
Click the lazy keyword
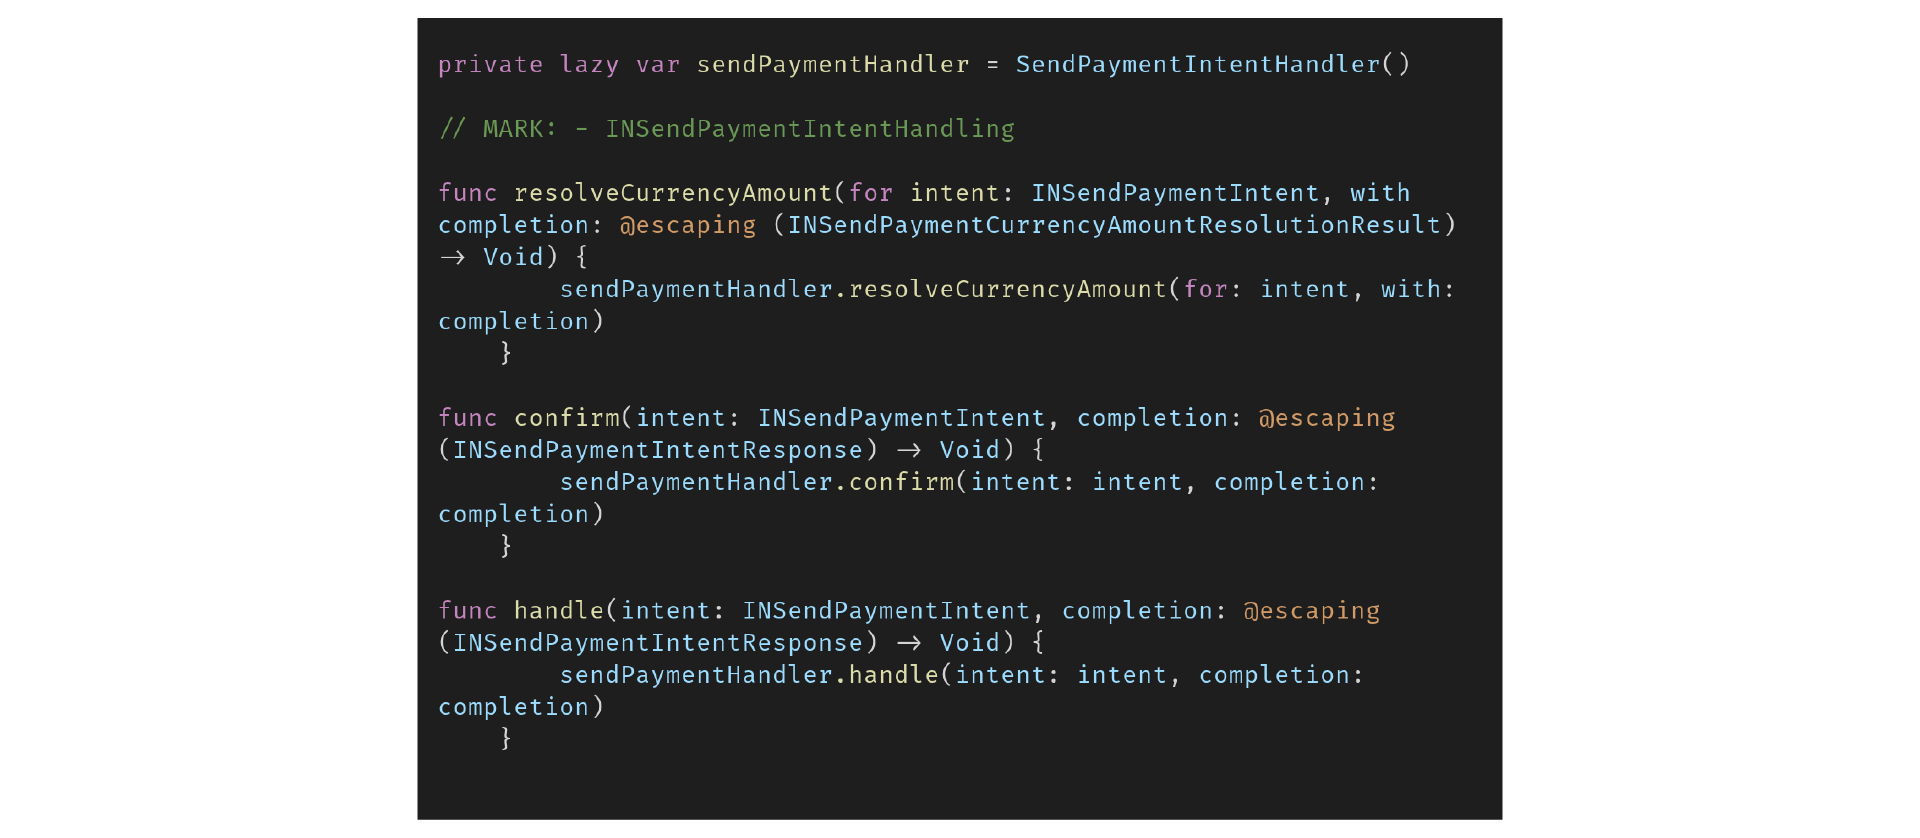pyautogui.click(x=590, y=65)
